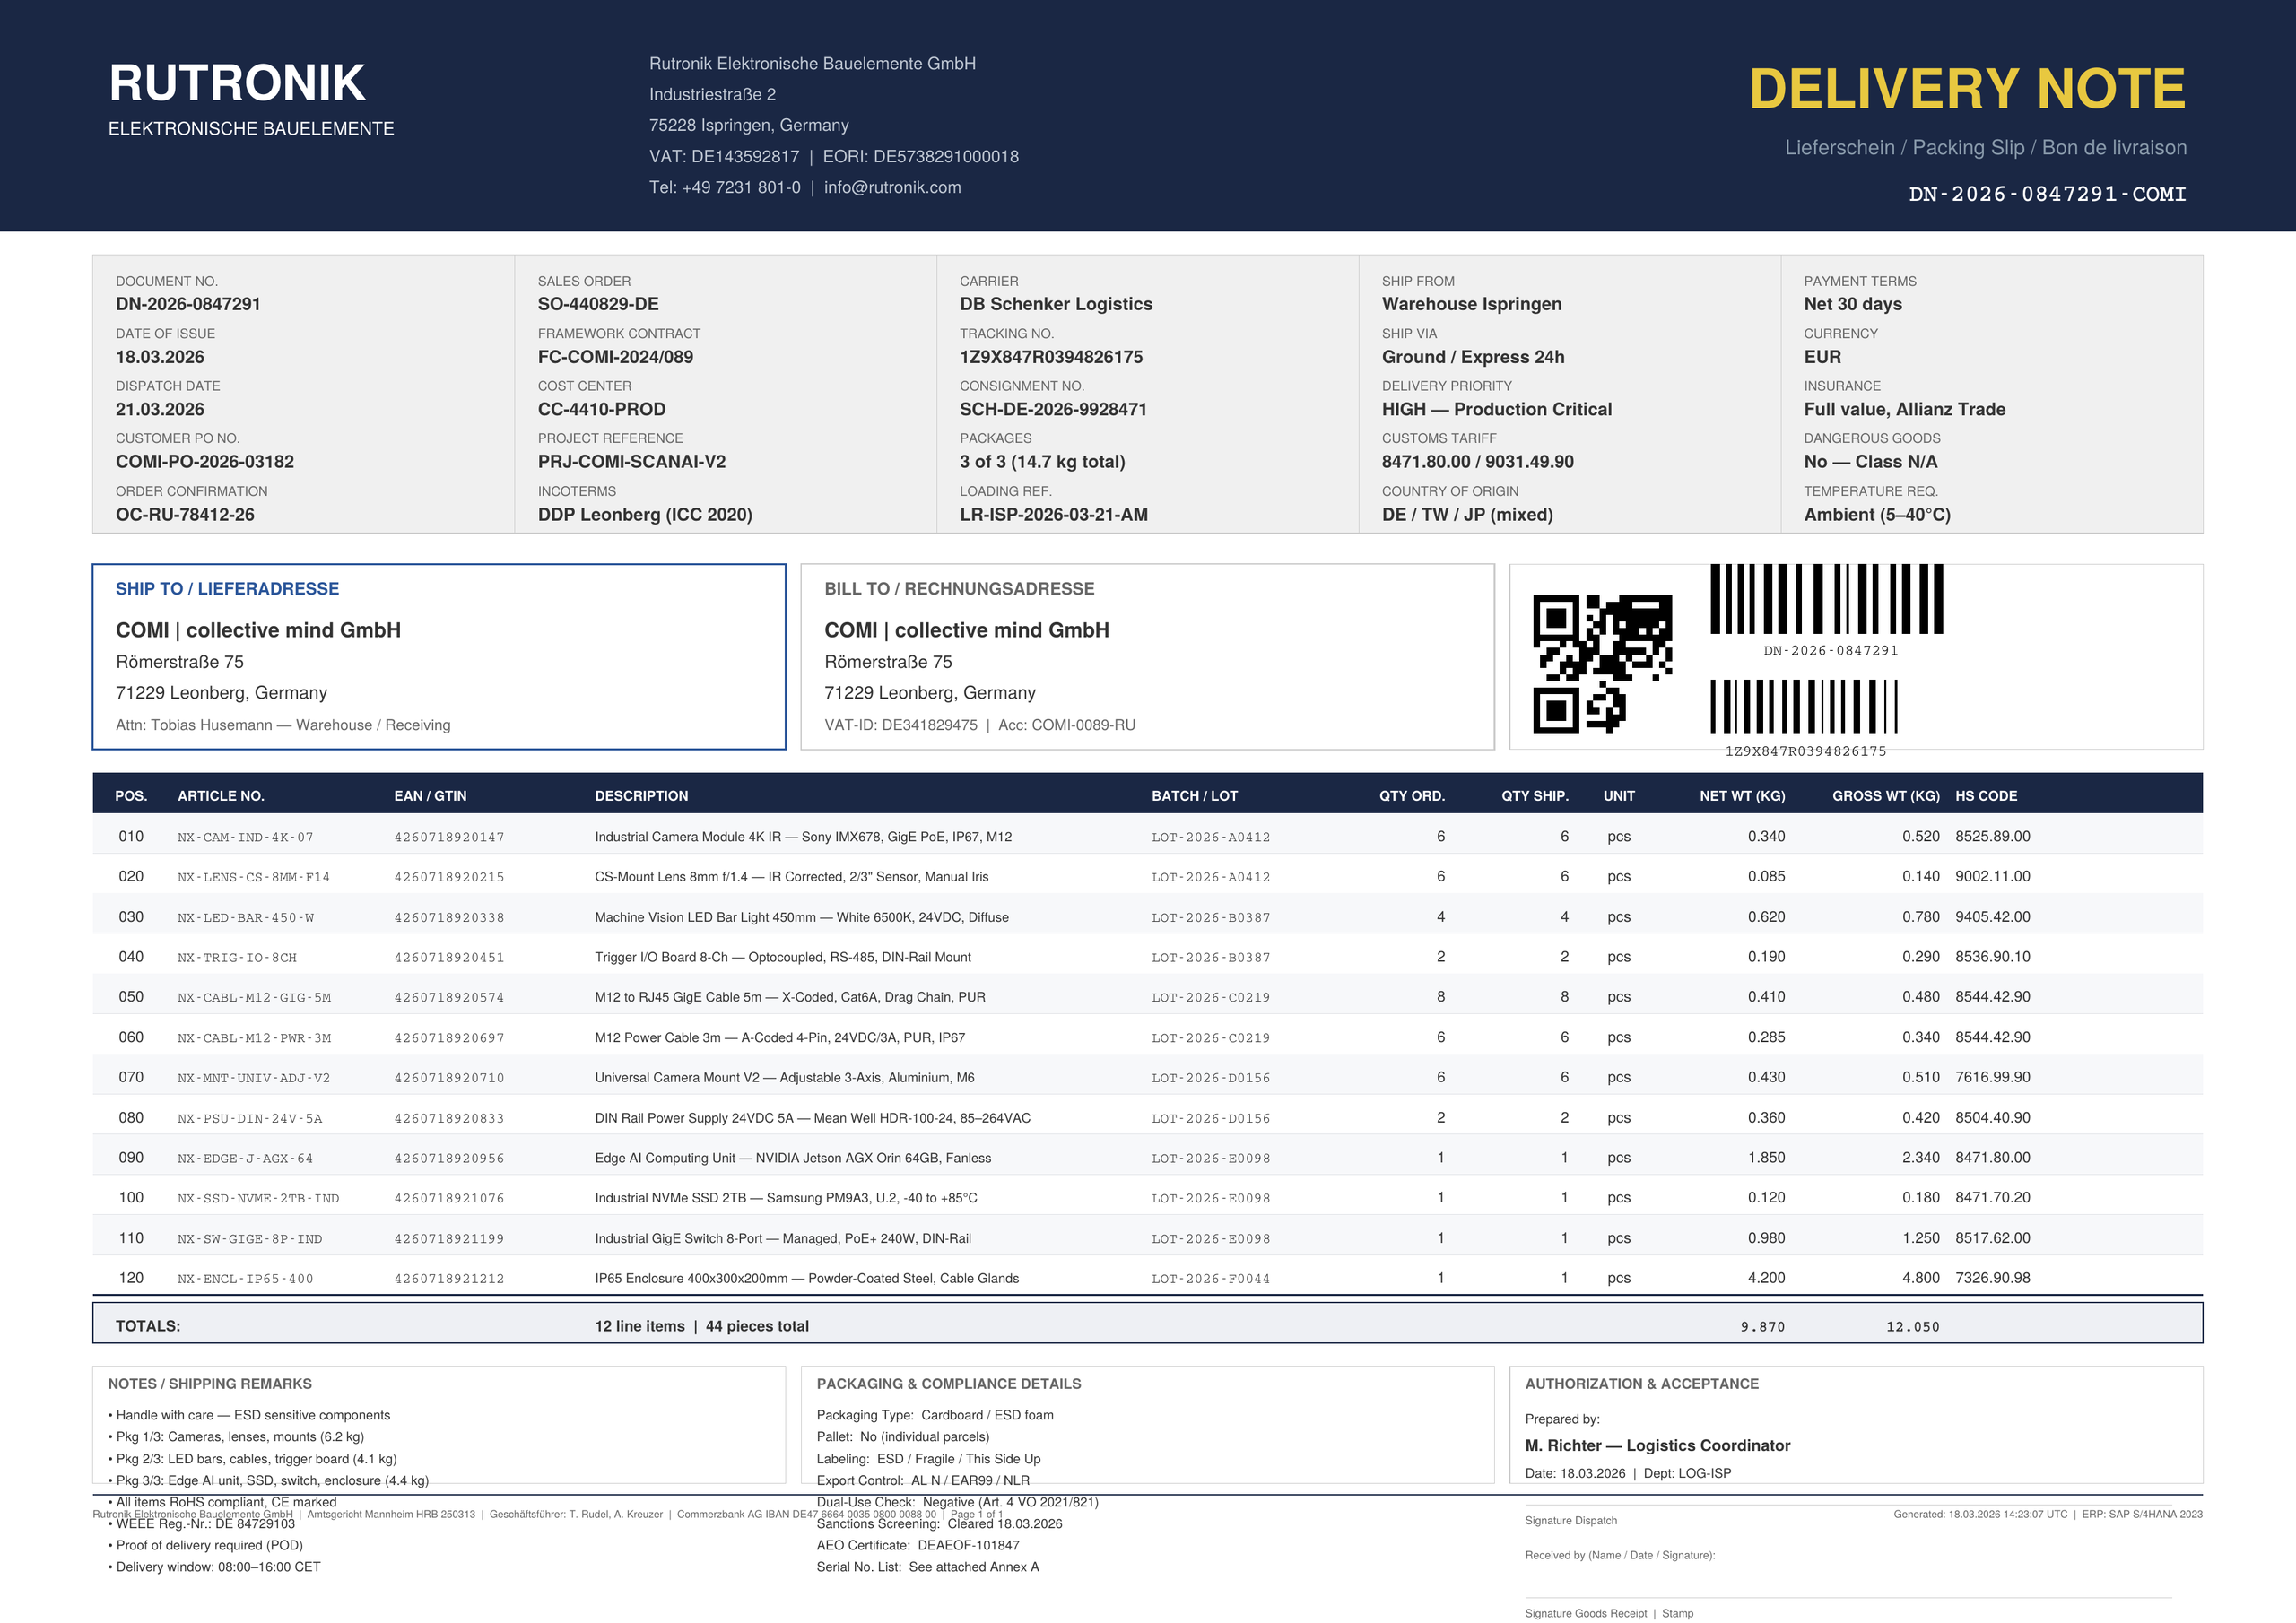
Task: Click article NX-CAM-IND-4K-07
Action: pyautogui.click(x=245, y=837)
